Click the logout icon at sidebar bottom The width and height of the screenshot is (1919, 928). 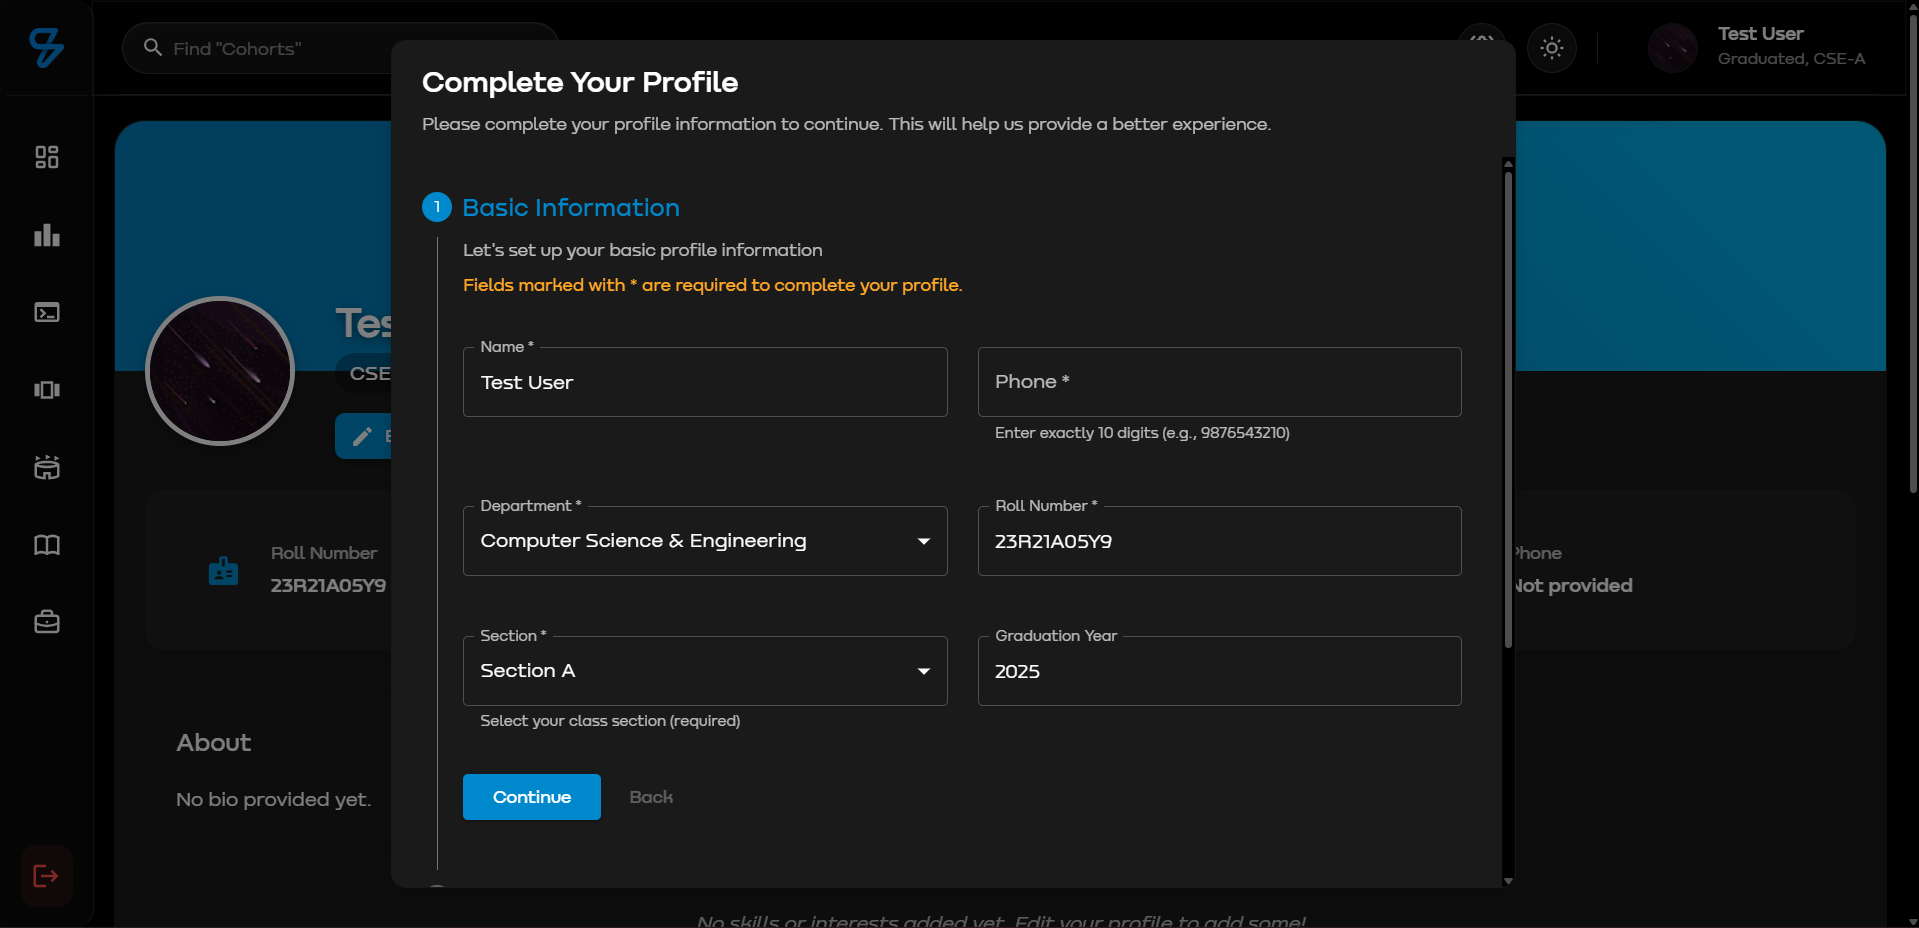[x=46, y=876]
